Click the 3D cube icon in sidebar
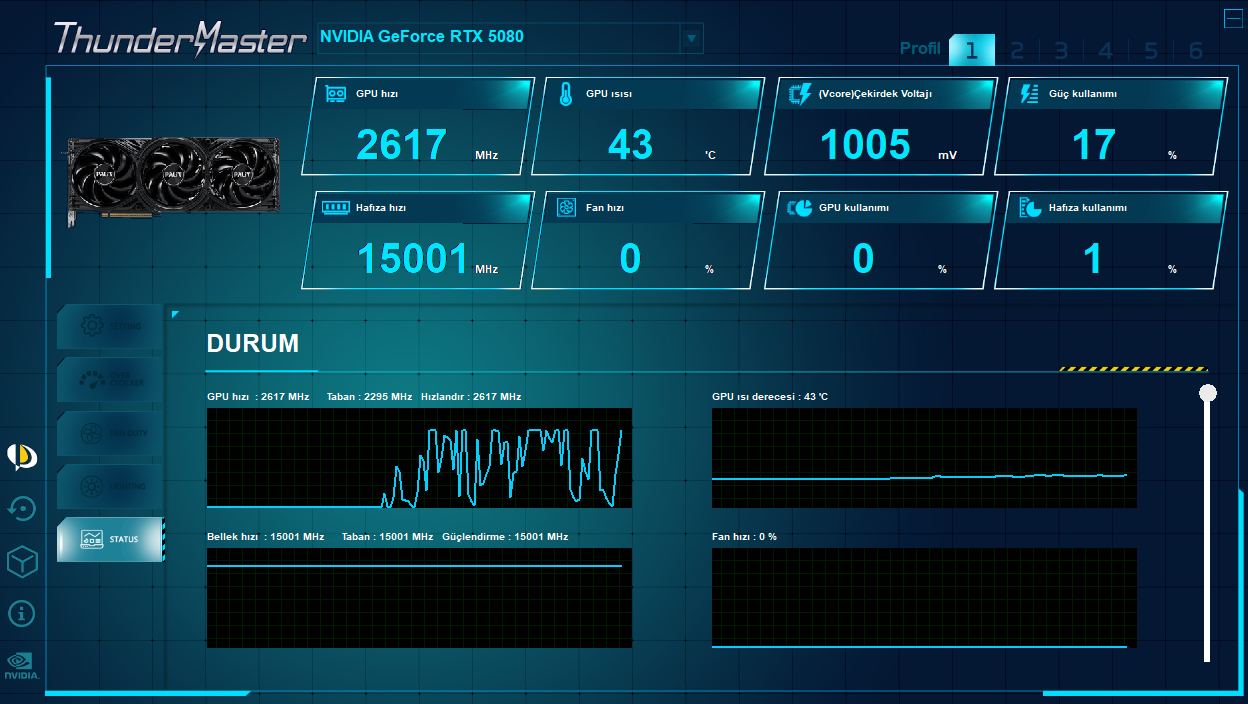The width and height of the screenshot is (1248, 704). 22,562
